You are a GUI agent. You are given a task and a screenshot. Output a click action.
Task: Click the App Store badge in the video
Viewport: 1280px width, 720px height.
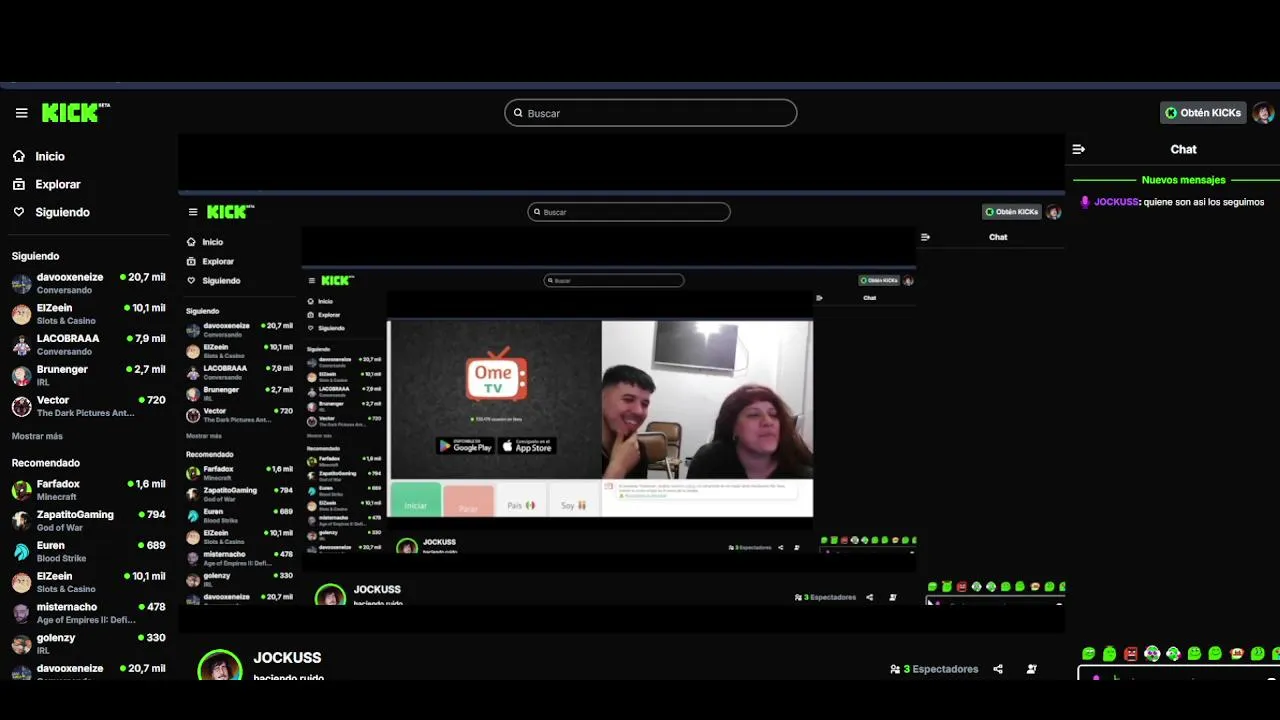(527, 446)
